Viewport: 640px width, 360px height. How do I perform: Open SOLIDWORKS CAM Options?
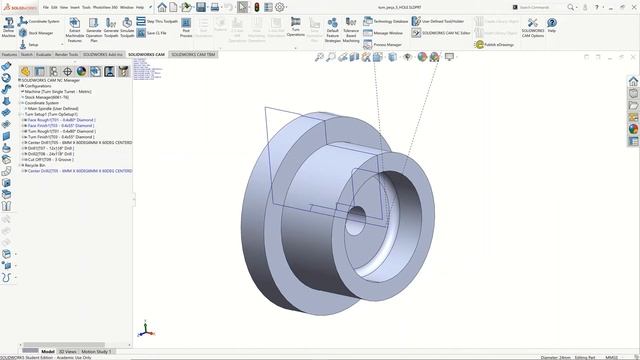533,28
